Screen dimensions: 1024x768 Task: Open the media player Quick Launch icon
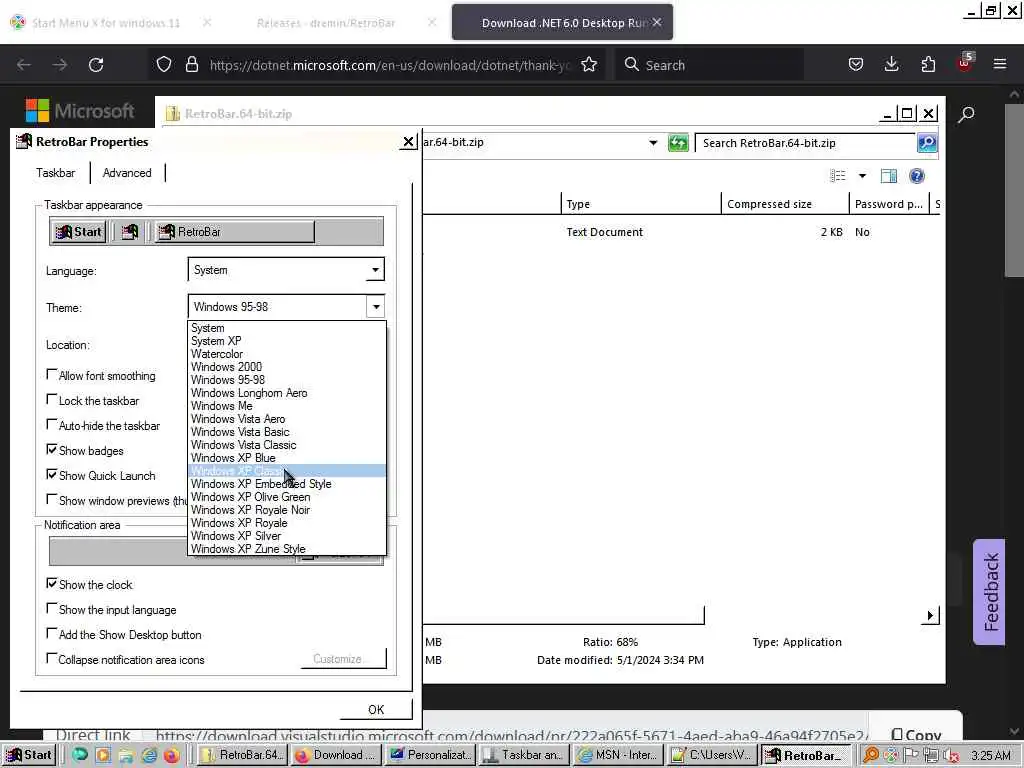click(x=103, y=756)
